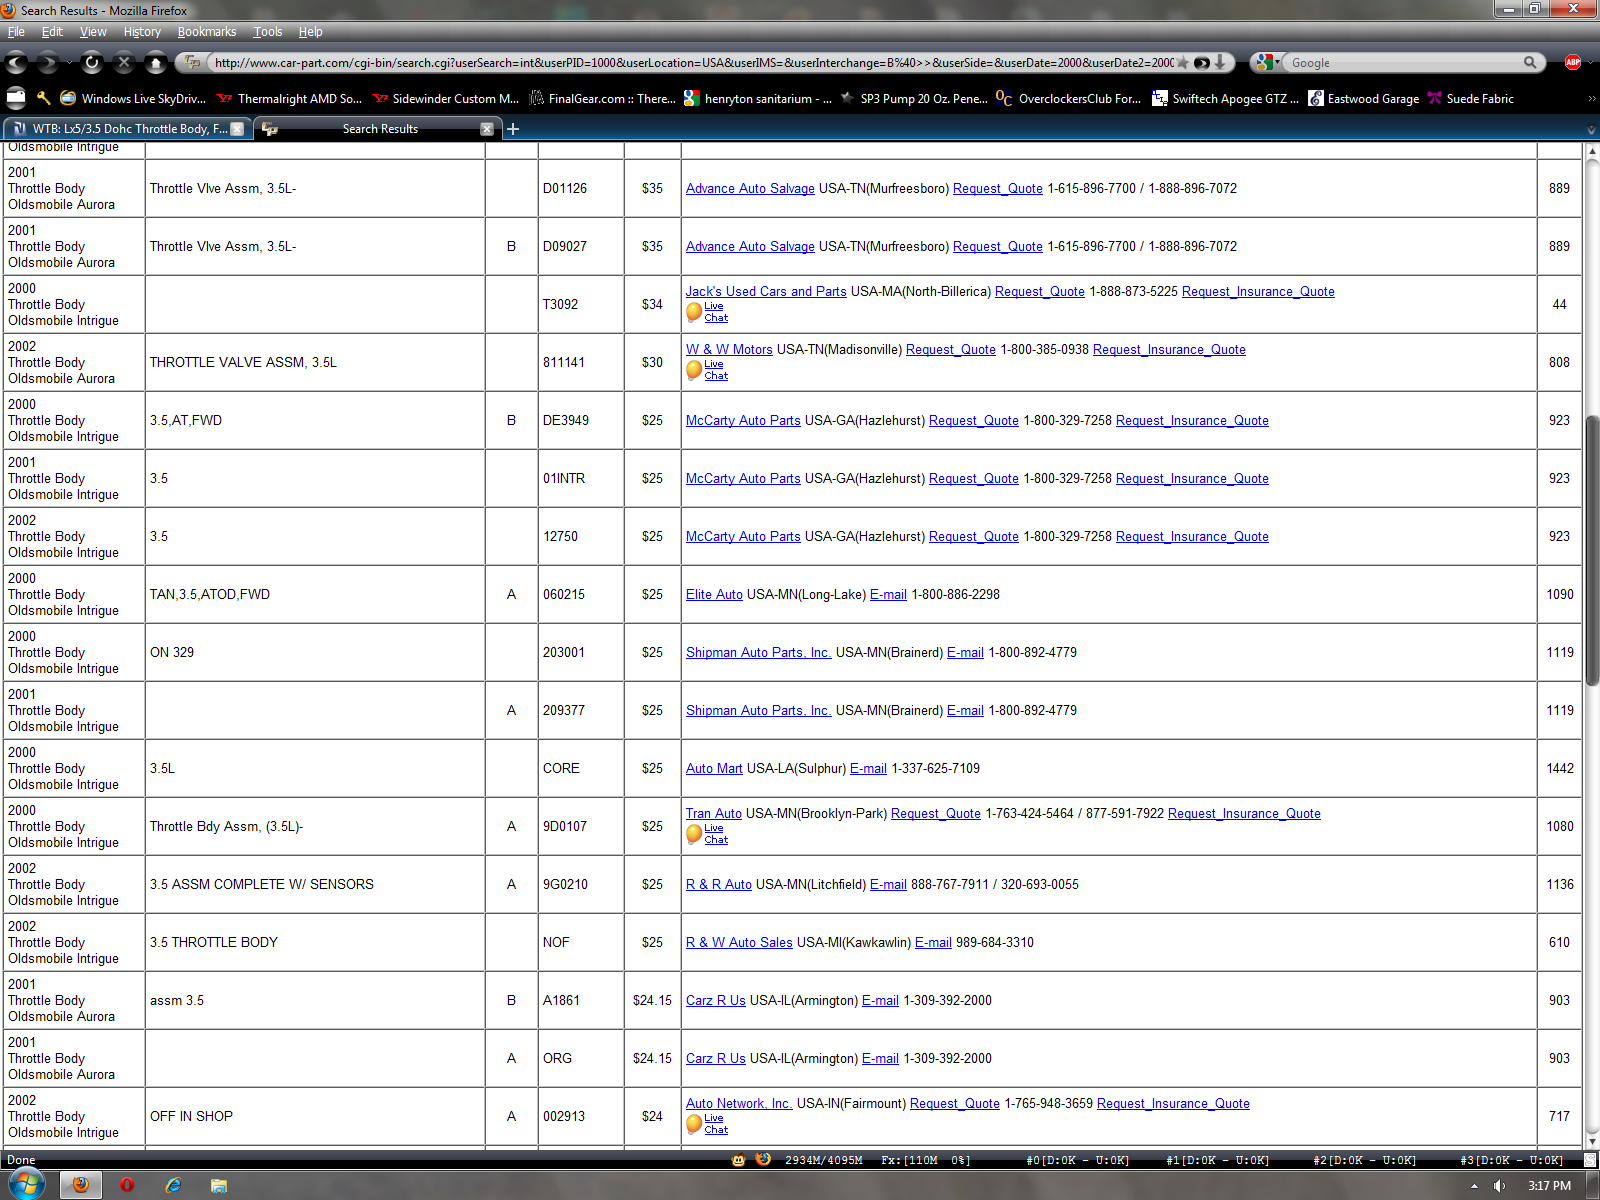Open the Adblock Plus dropdown arrow

[x=1591, y=62]
